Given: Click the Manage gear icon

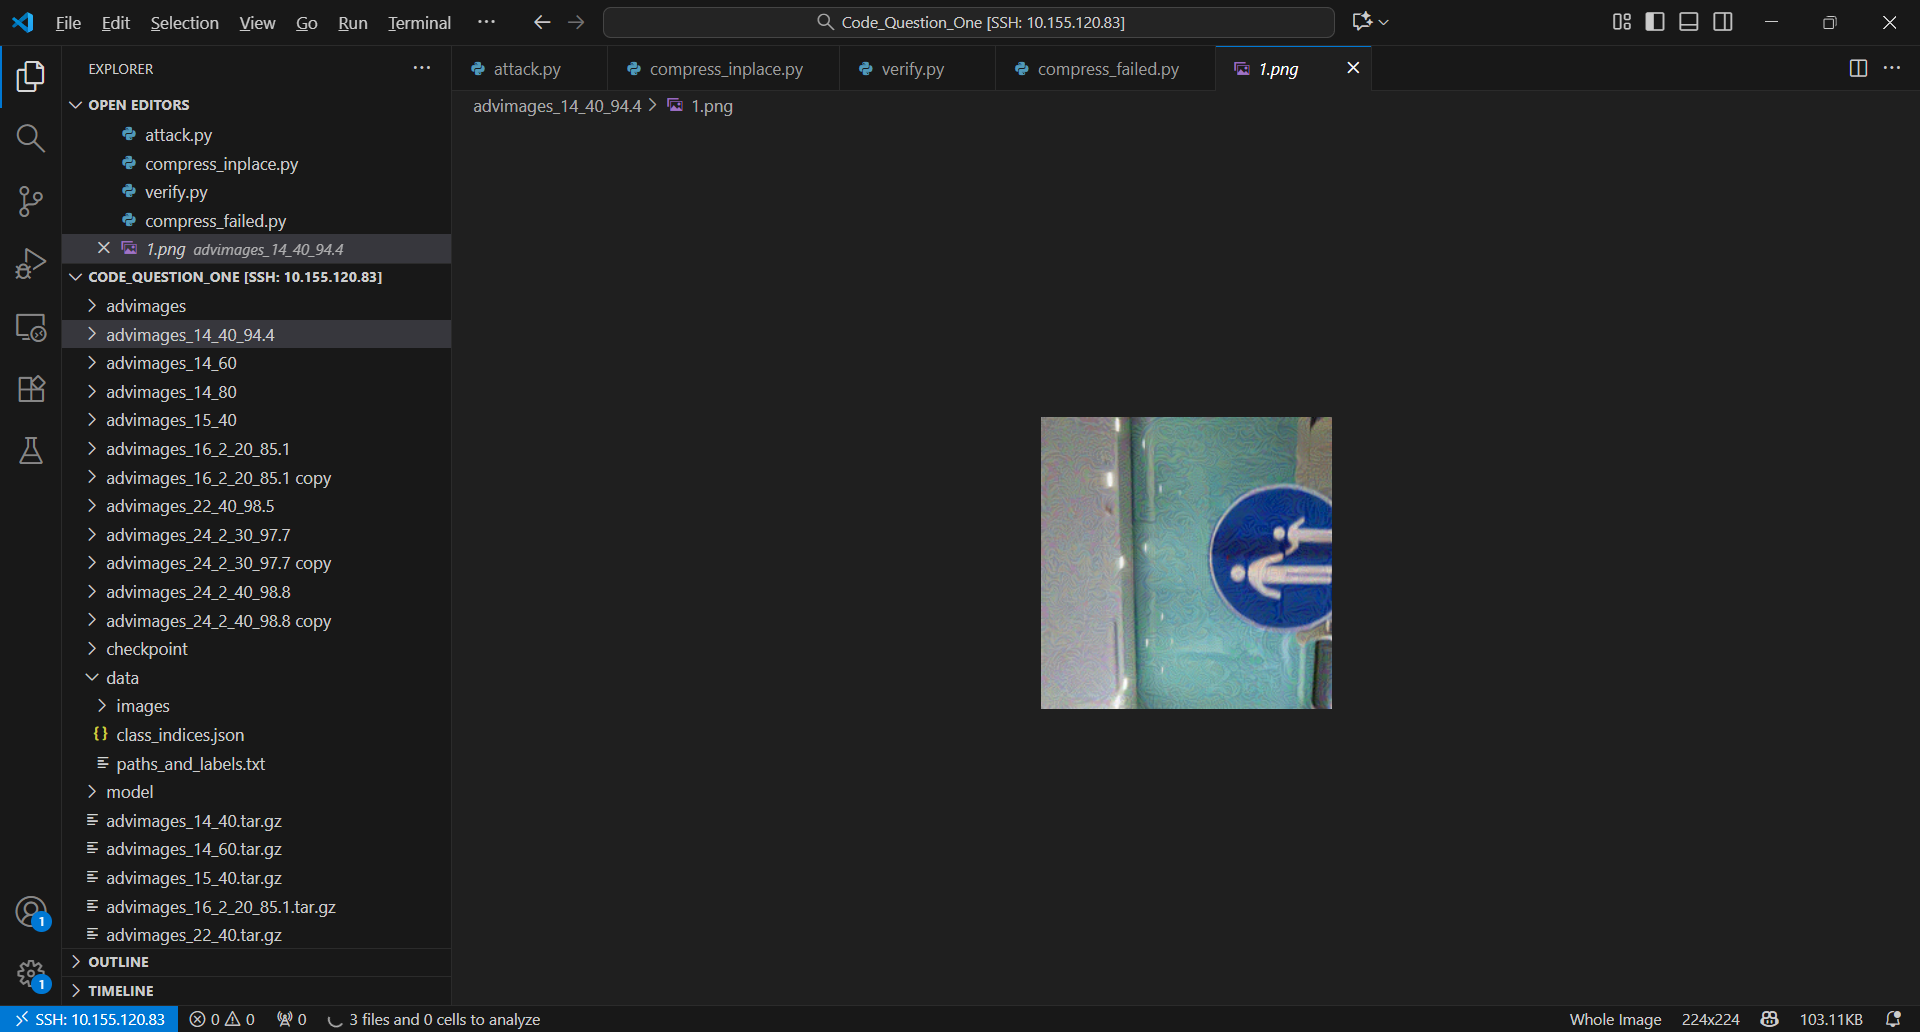Looking at the screenshot, I should pos(31,973).
